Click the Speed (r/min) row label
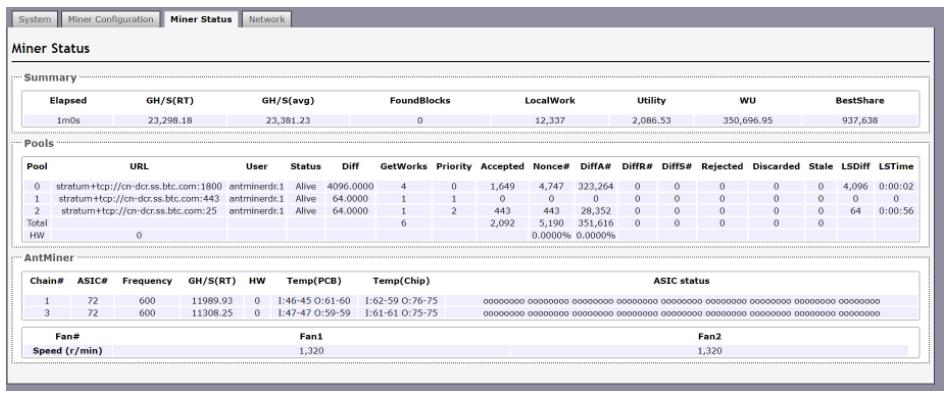 [67, 351]
